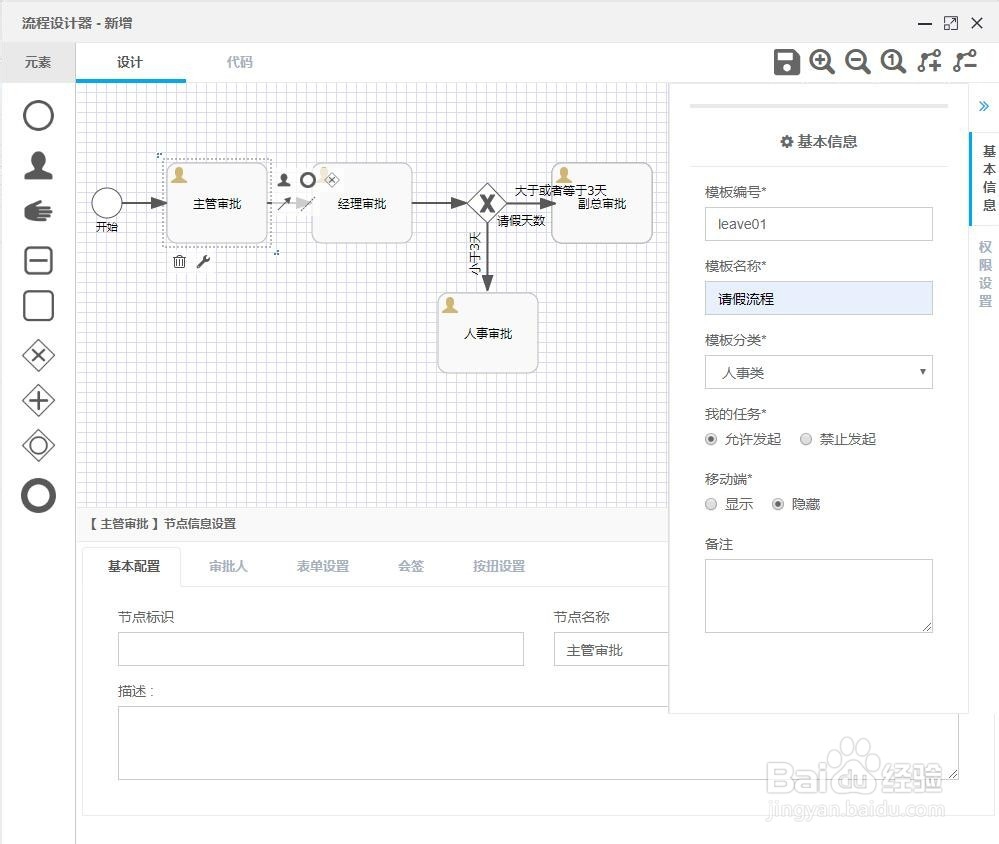
Task: Select the 允许发起 radio button
Action: [709, 439]
